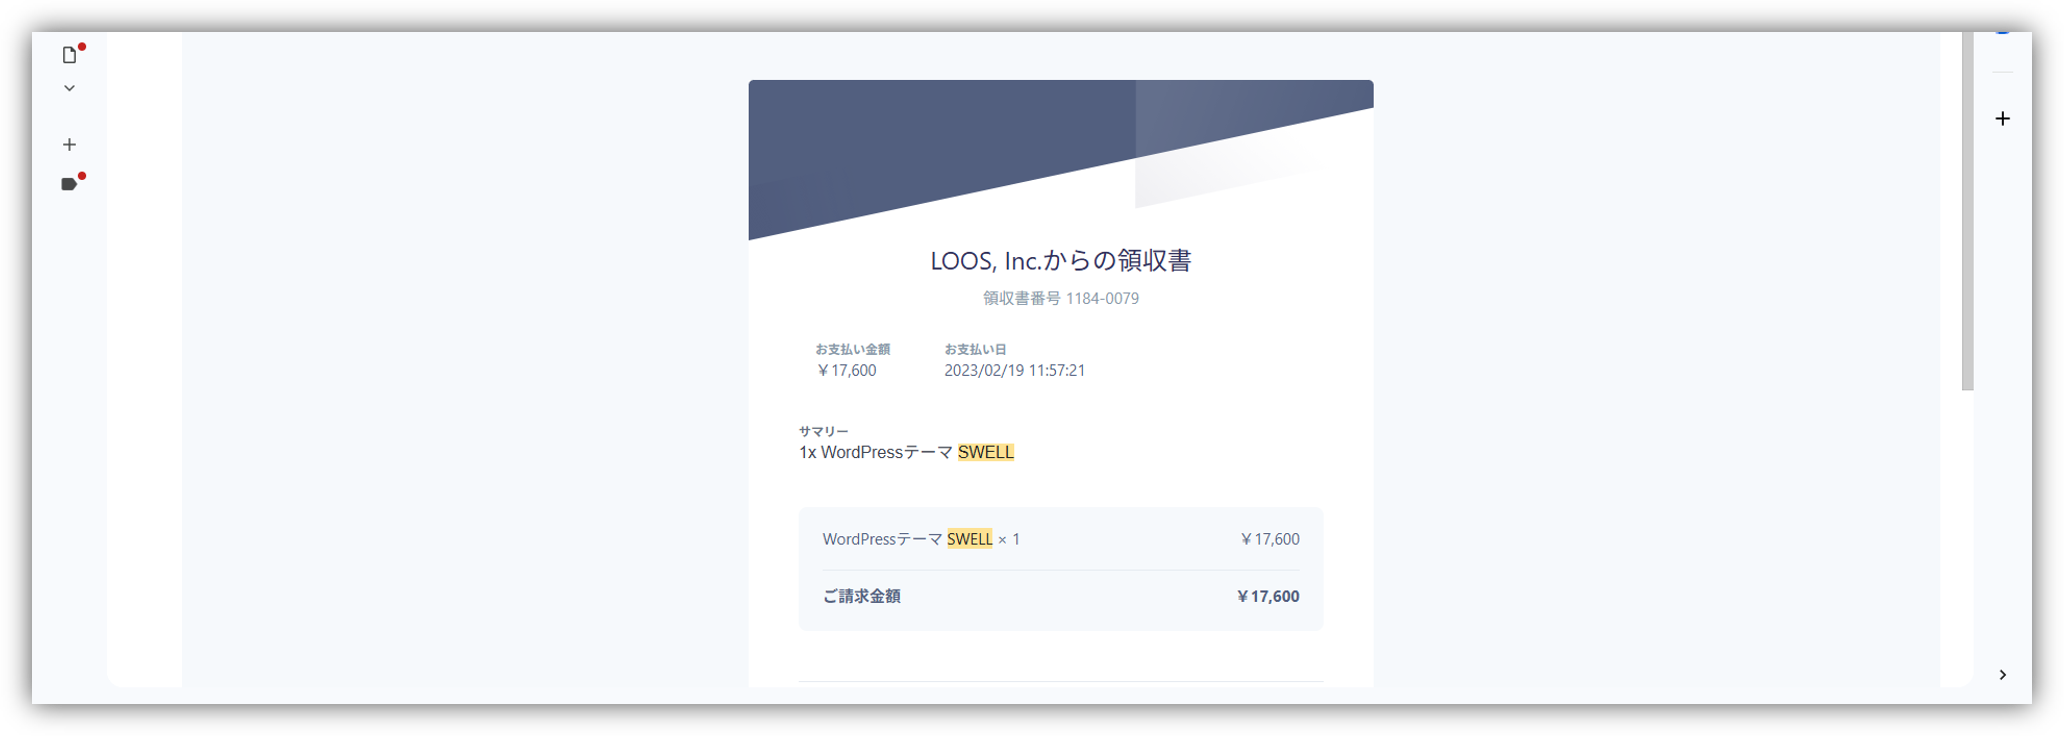Expand the chevron below the document icon
The width and height of the screenshot is (2064, 736).
(x=69, y=88)
